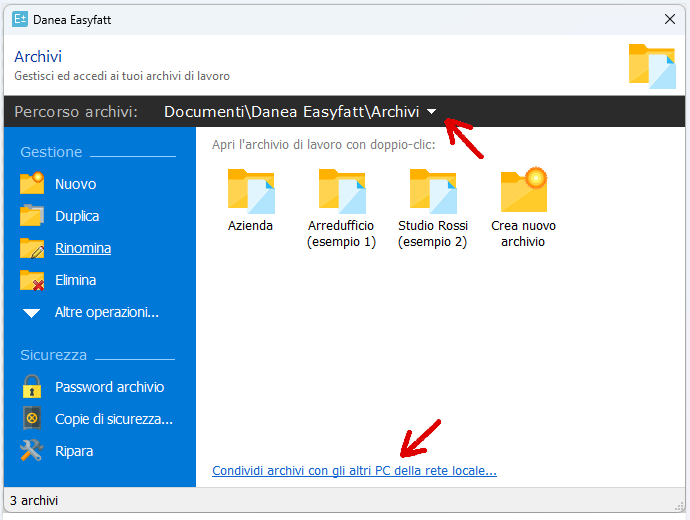Screen dimensions: 690x520
Task: Click the Duplica folder icon
Action: click(32, 215)
